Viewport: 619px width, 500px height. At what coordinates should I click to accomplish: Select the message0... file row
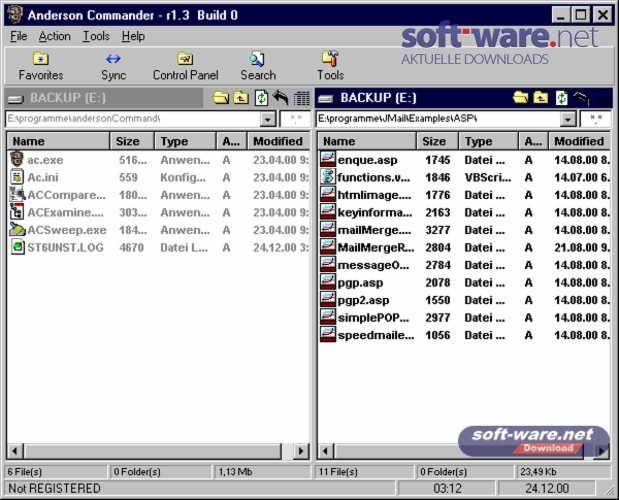click(464, 265)
